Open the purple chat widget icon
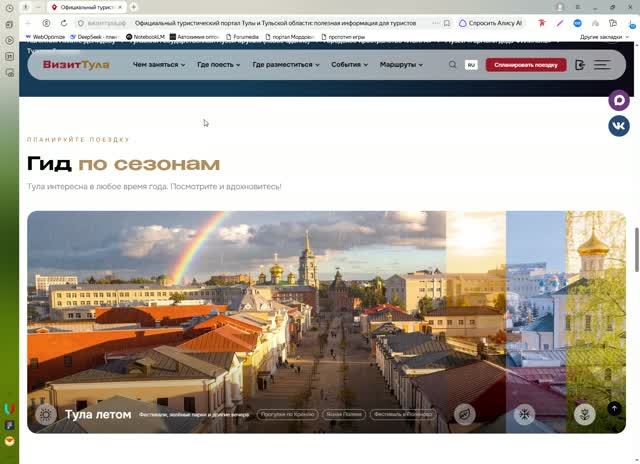The width and height of the screenshot is (640, 464). coord(619,100)
